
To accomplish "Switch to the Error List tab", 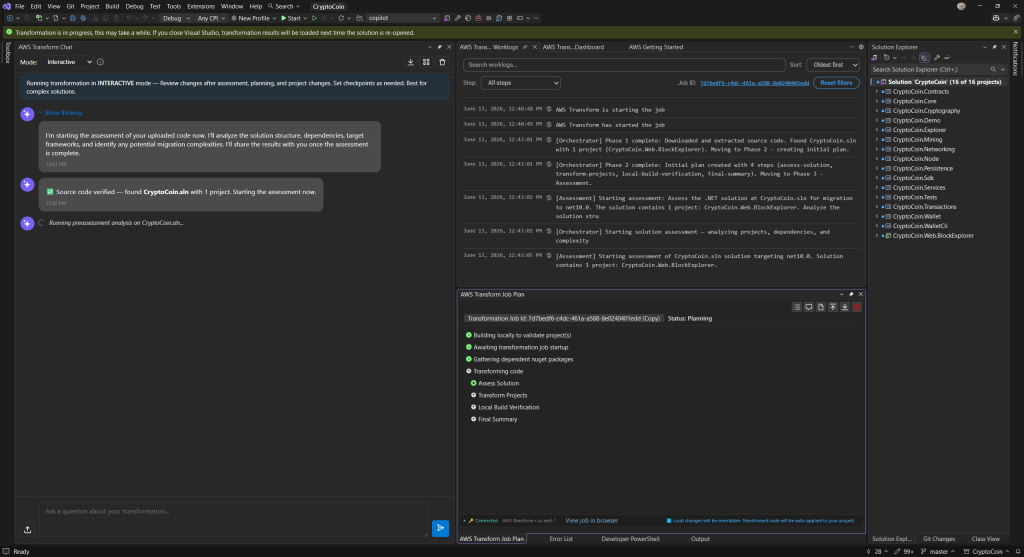I will click(x=561, y=539).
